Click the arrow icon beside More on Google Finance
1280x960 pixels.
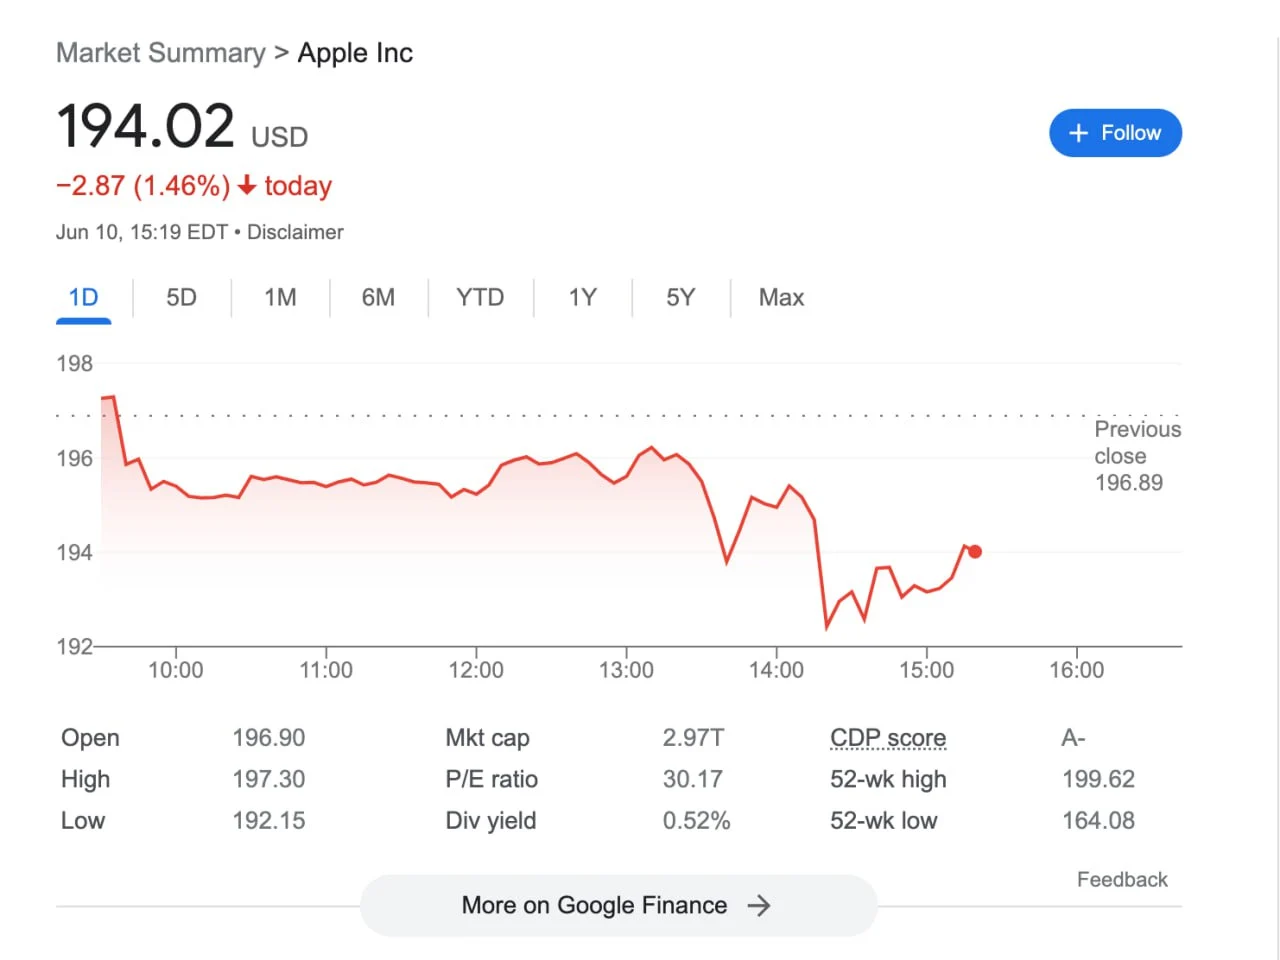click(759, 906)
